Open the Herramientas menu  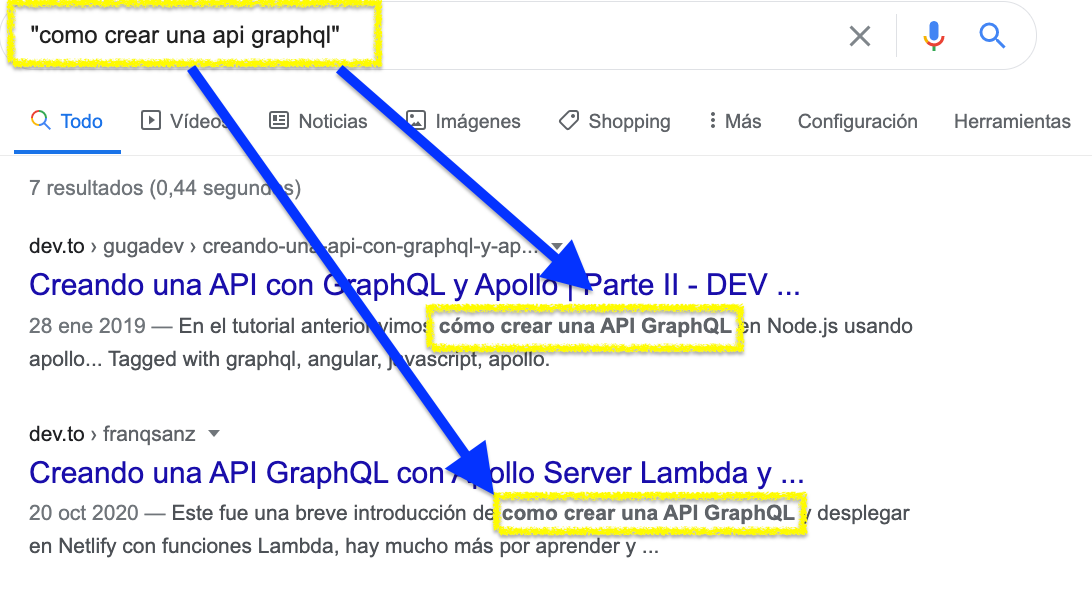1011,120
